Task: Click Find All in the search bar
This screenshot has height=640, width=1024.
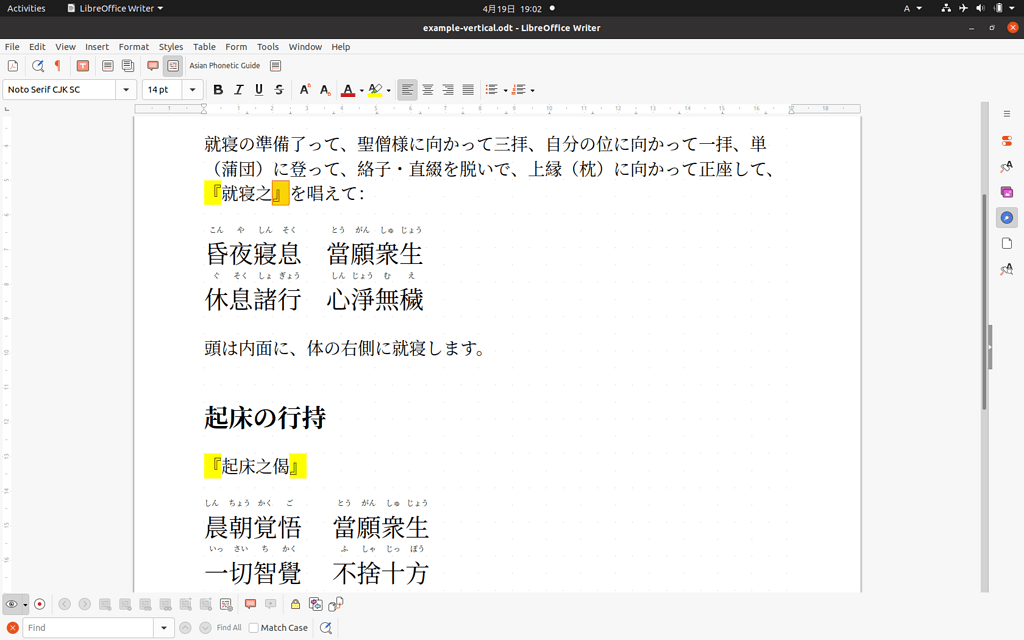Action: (x=229, y=627)
